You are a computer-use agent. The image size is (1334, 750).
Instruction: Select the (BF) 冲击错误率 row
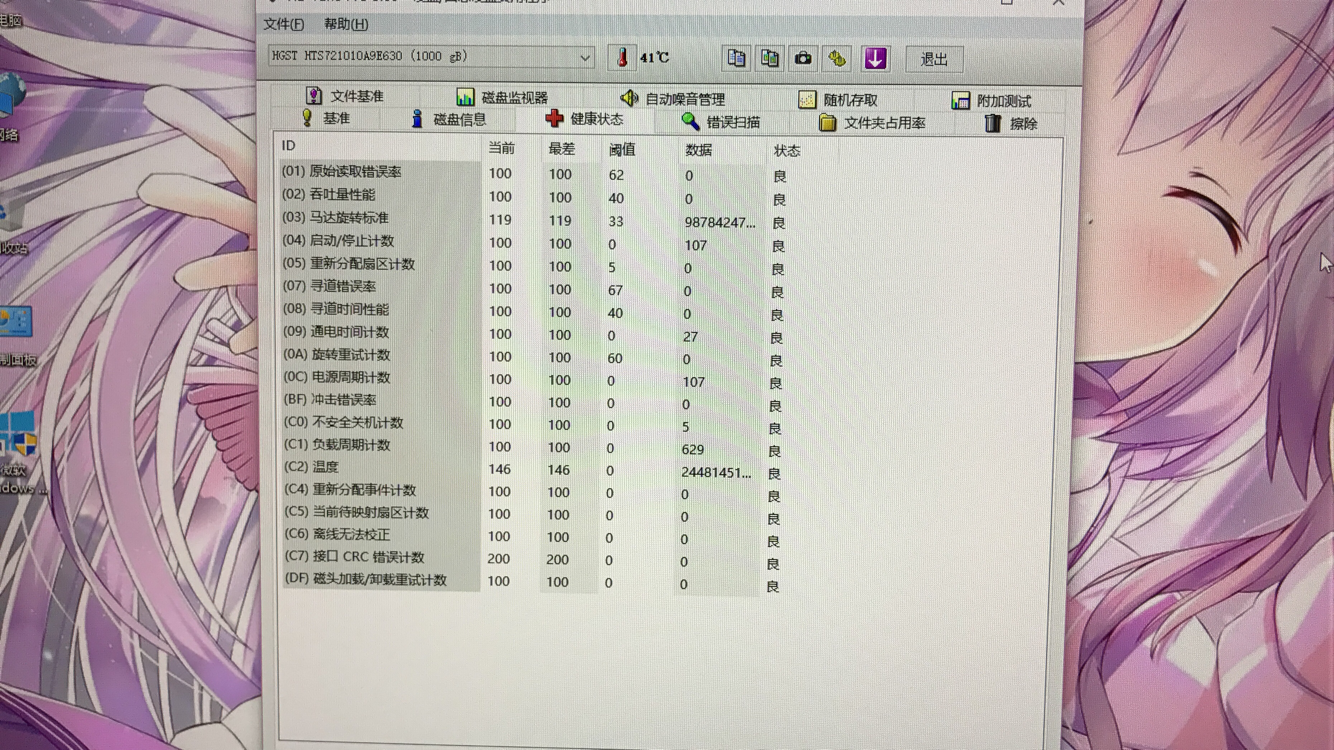535,402
